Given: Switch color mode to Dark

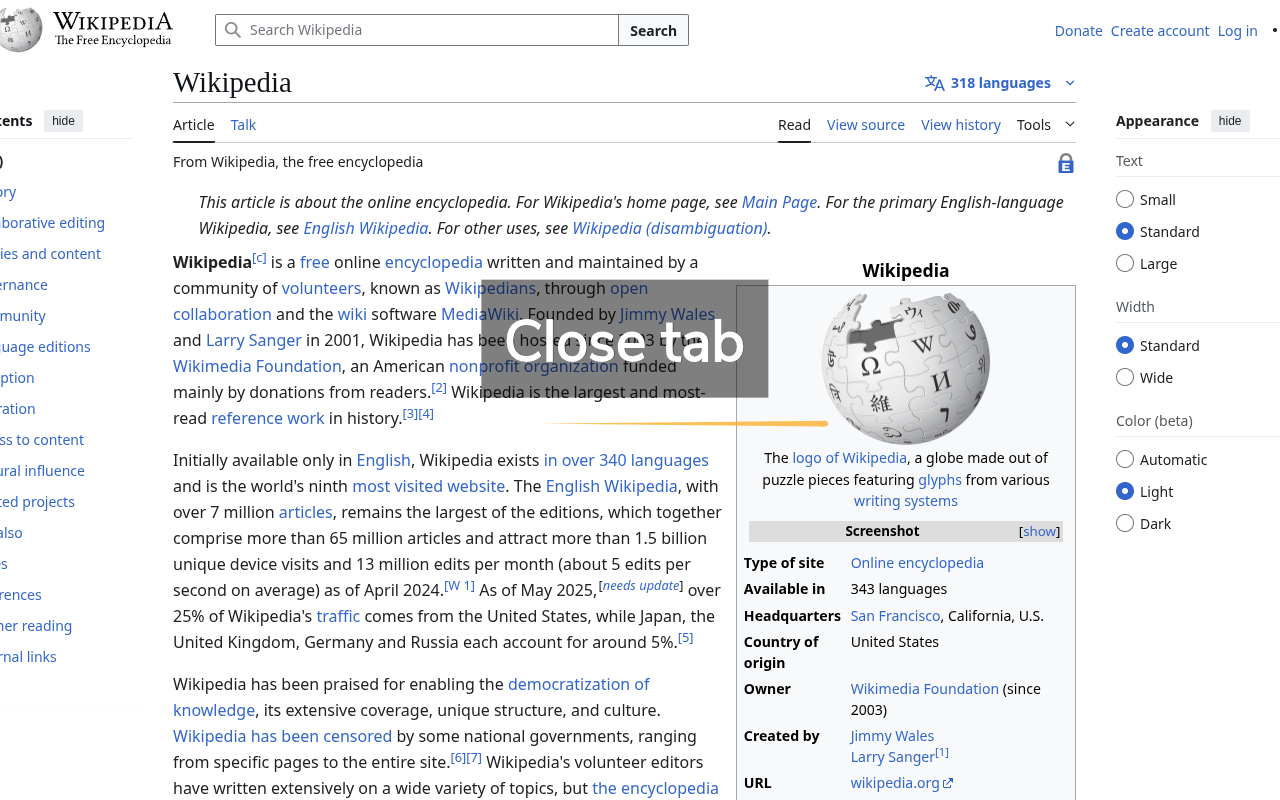Looking at the screenshot, I should coord(1124,523).
